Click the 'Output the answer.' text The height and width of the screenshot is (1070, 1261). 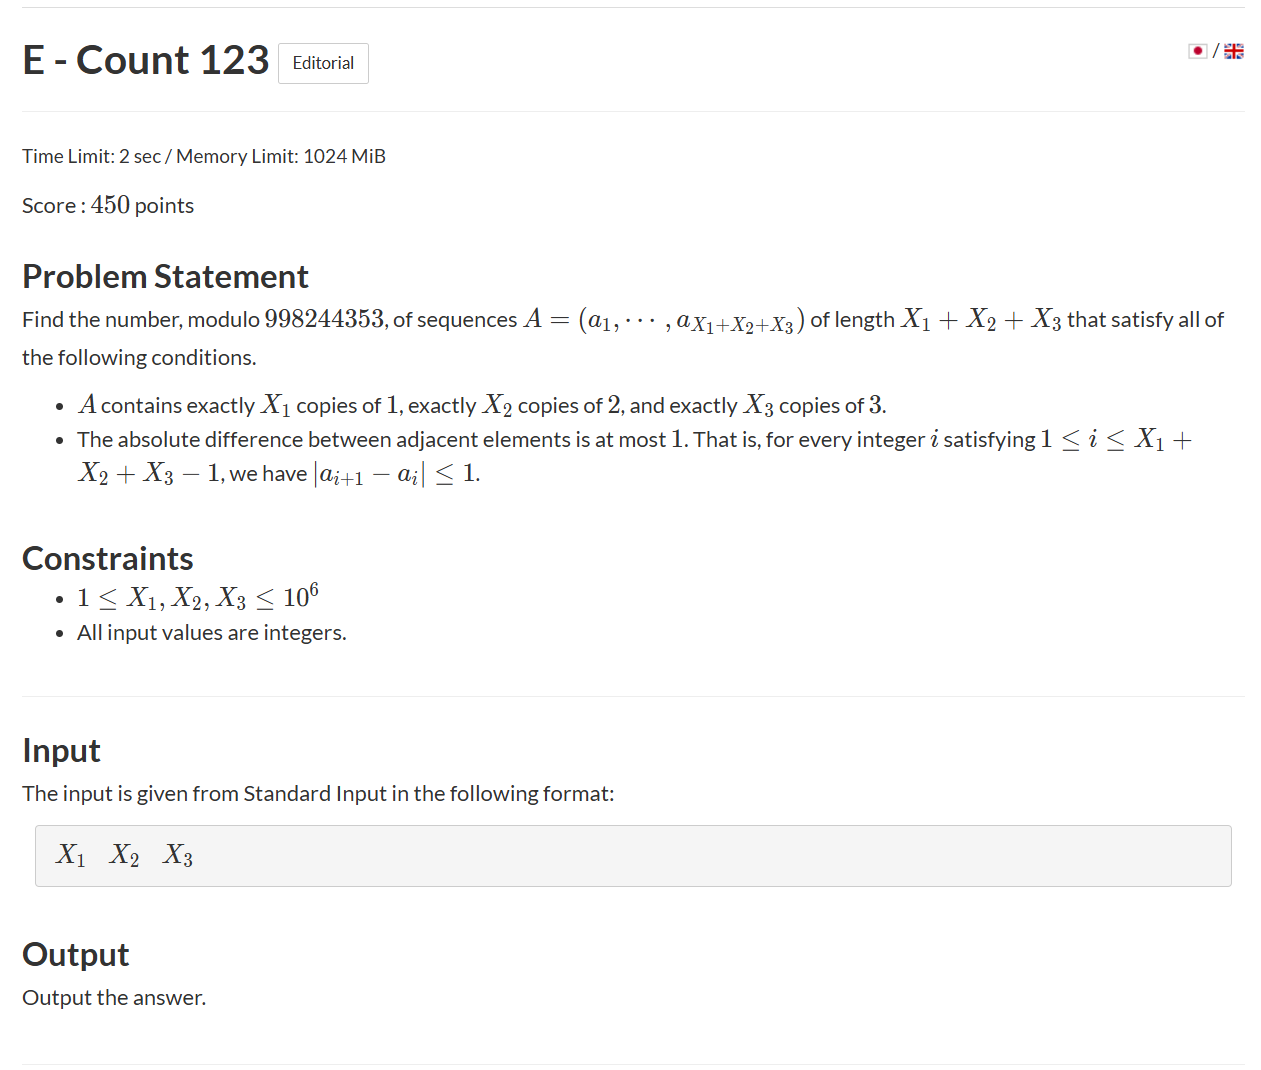pyautogui.click(x=114, y=998)
